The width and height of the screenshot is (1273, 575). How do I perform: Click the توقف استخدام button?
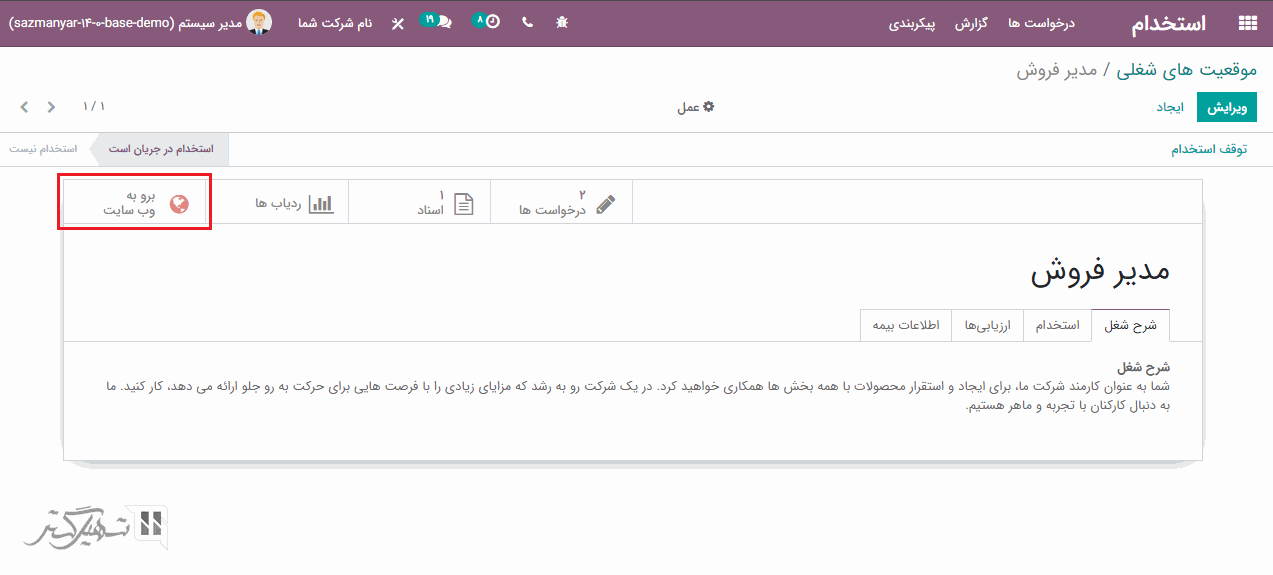[x=1209, y=149]
